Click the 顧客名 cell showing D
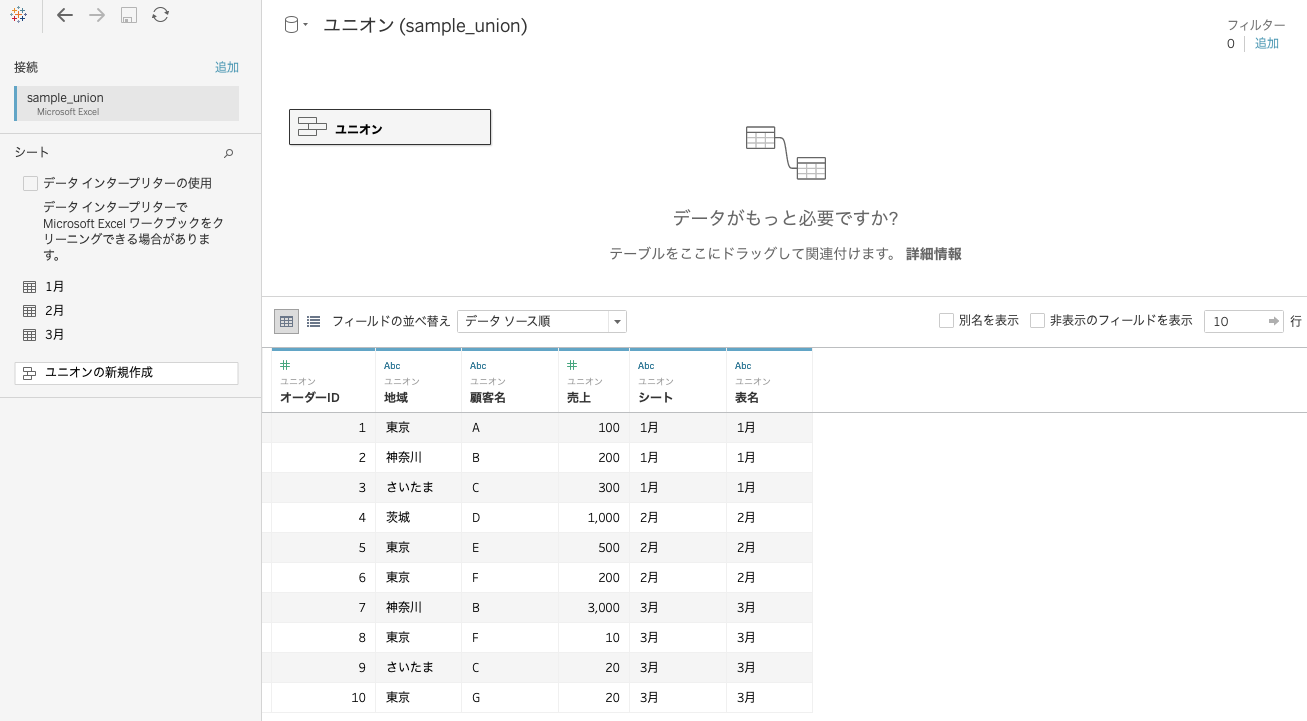The height and width of the screenshot is (721, 1307). click(510, 518)
